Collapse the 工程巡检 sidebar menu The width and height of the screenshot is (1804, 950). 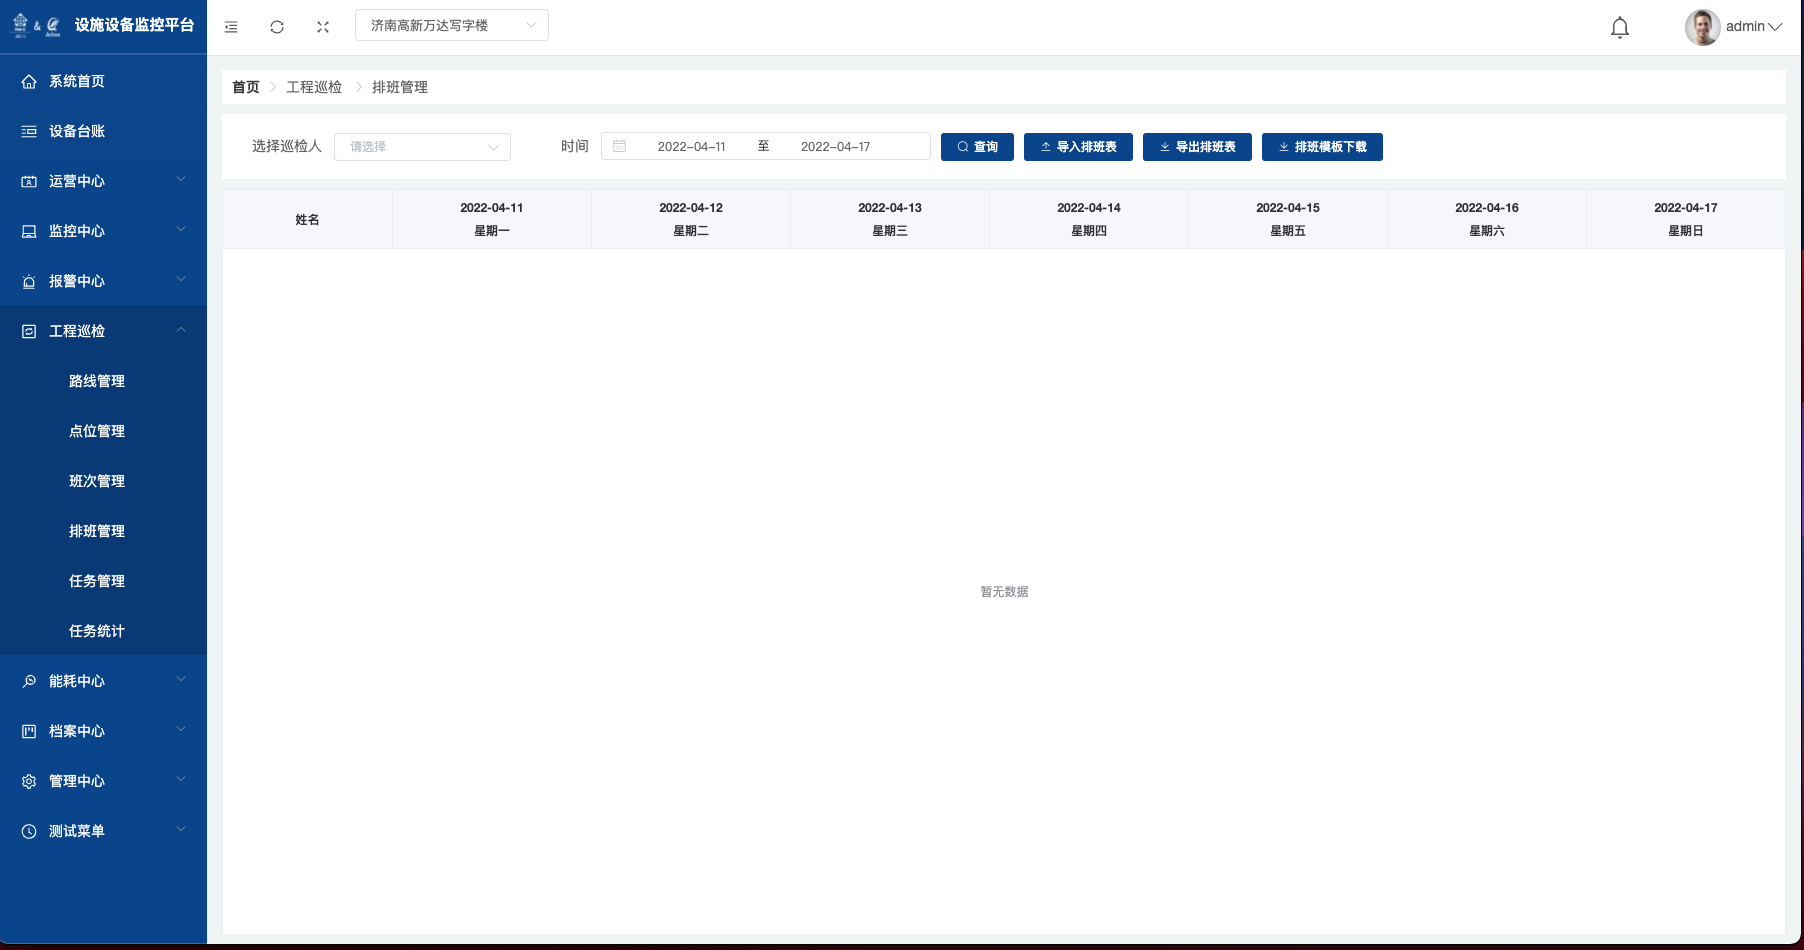(x=103, y=331)
